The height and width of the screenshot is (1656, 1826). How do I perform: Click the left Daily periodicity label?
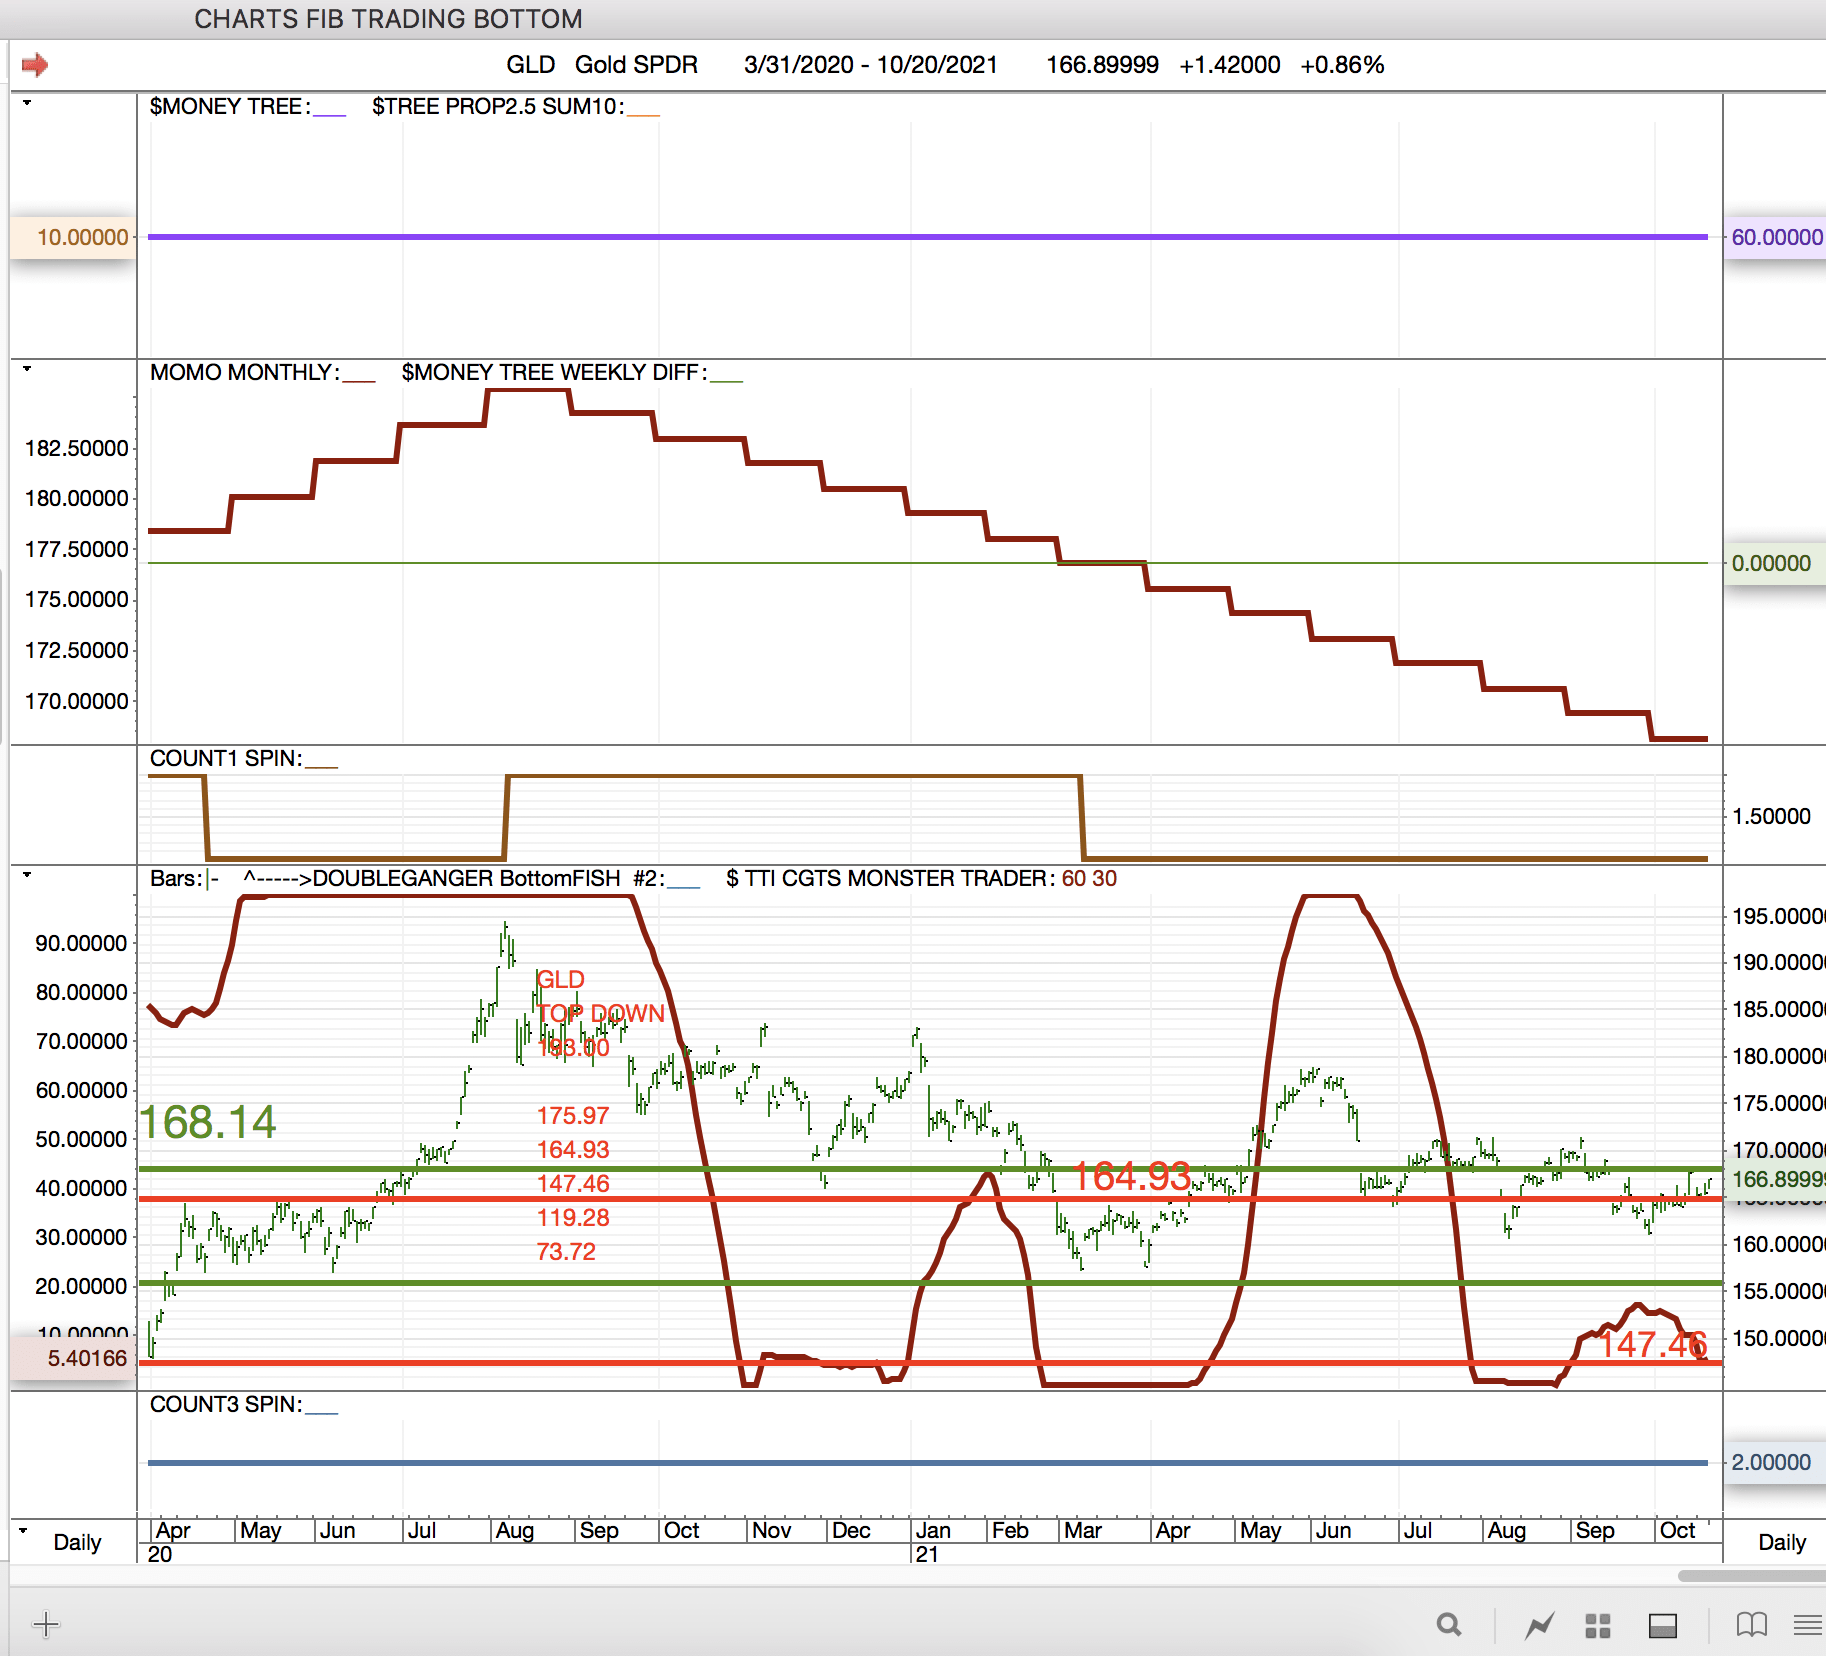[77, 1542]
